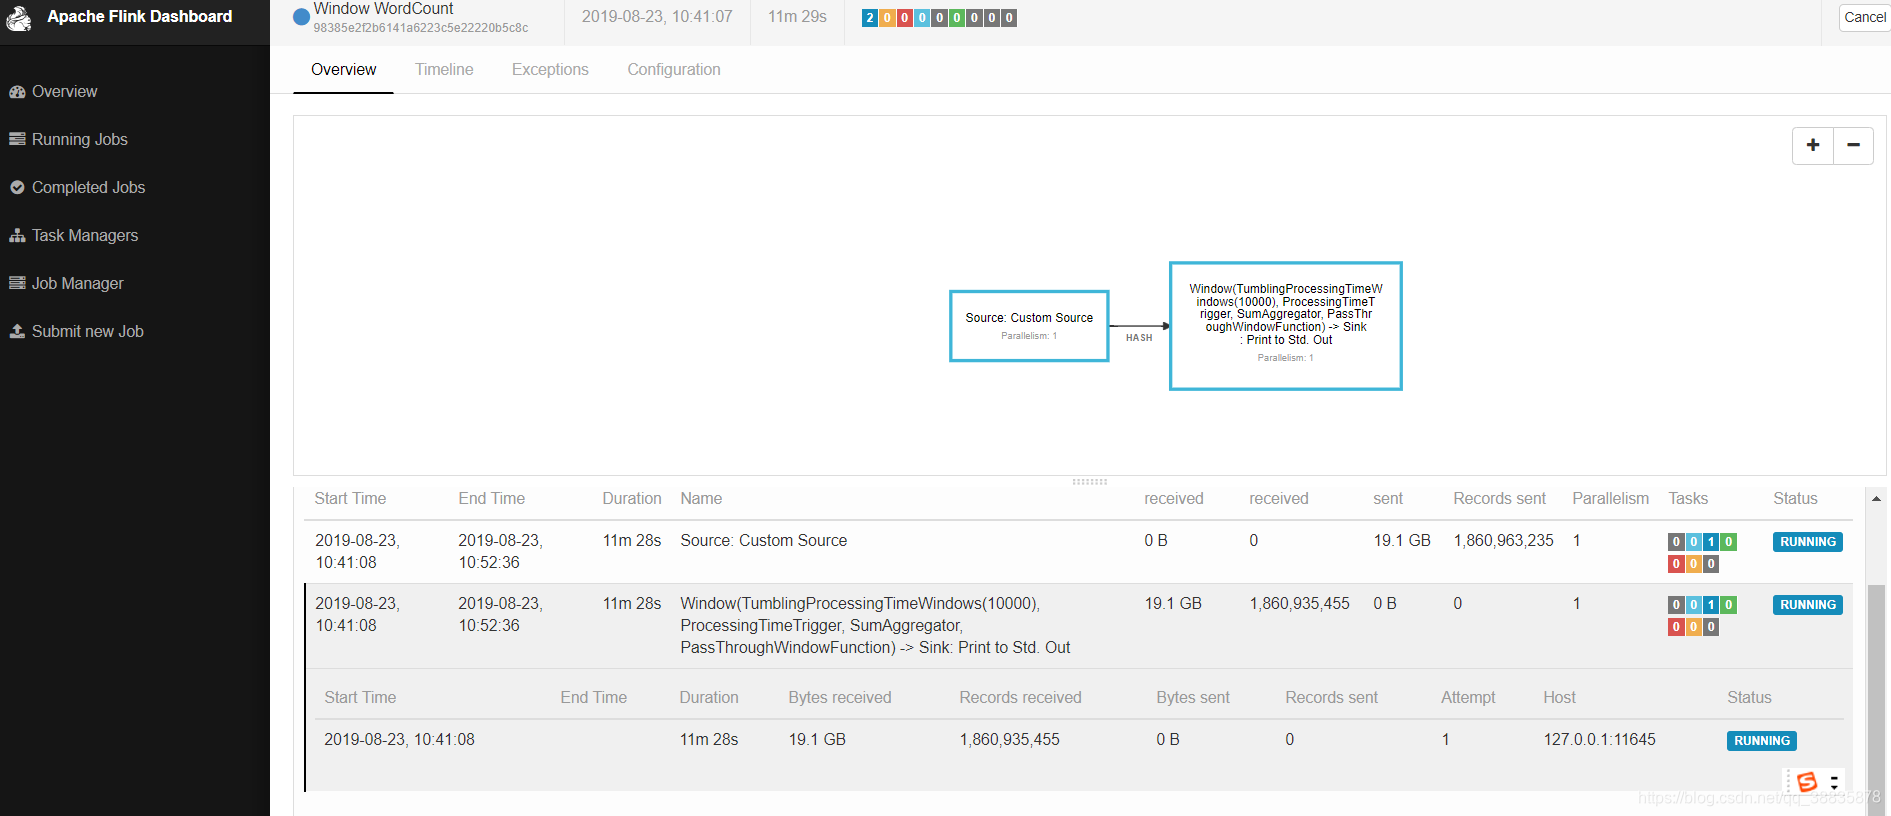This screenshot has height=816, width=1891.
Task: Click host value 127.0.0.1:11645
Action: tap(1599, 739)
